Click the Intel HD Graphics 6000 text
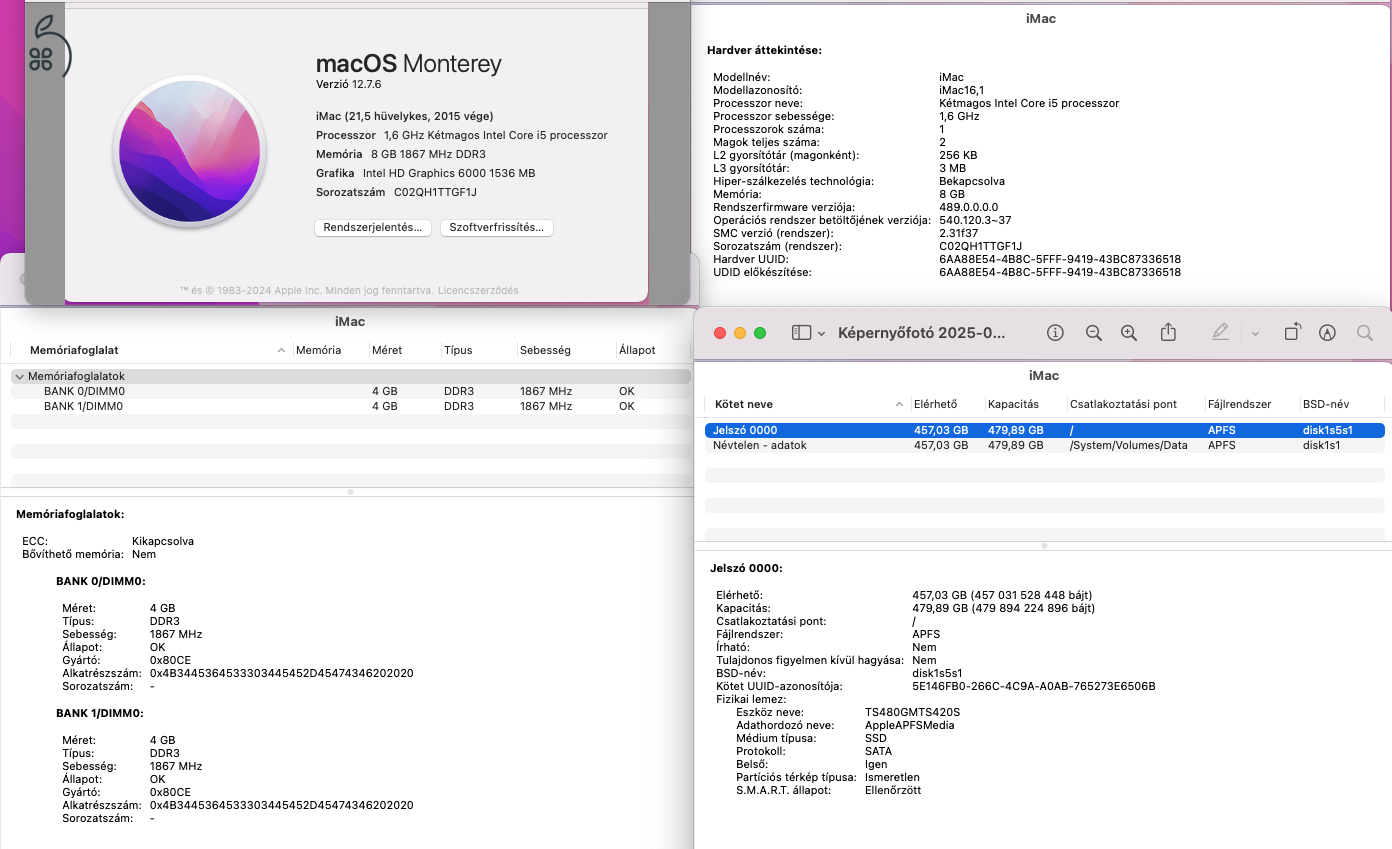 (x=449, y=173)
